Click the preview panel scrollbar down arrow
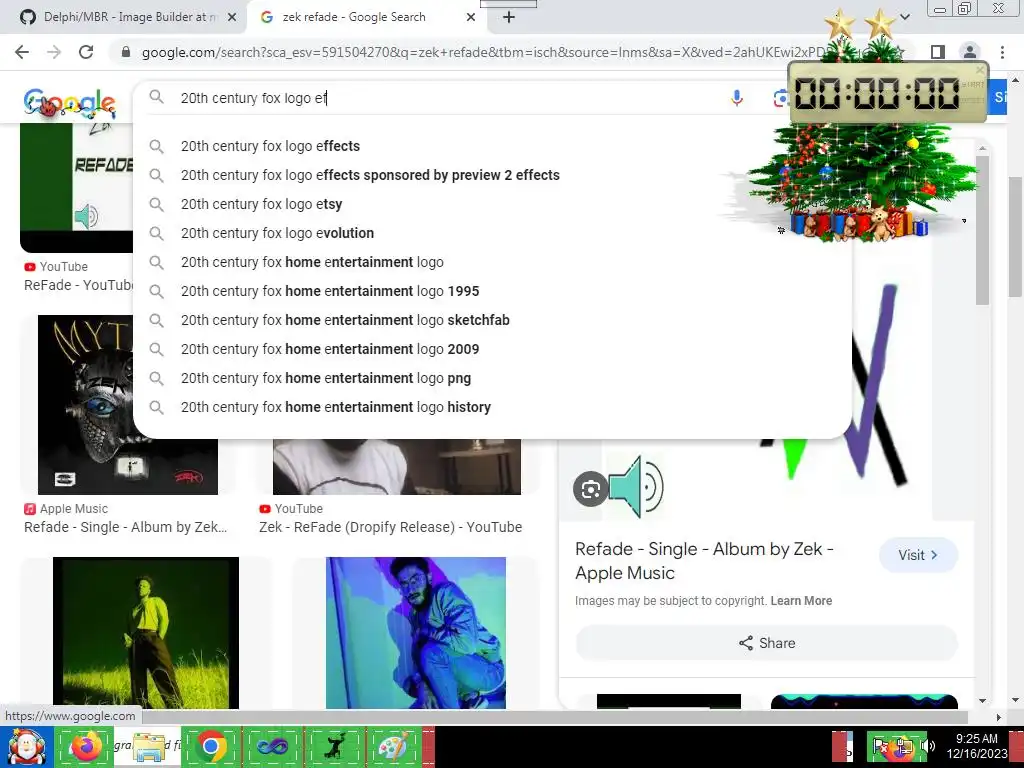Image resolution: width=1024 pixels, height=768 pixels. pyautogui.click(x=982, y=701)
